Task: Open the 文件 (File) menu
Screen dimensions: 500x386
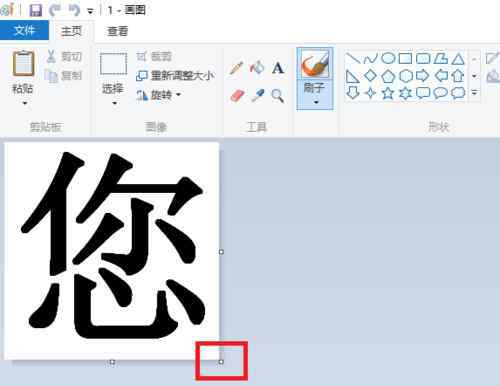Action: (24, 30)
